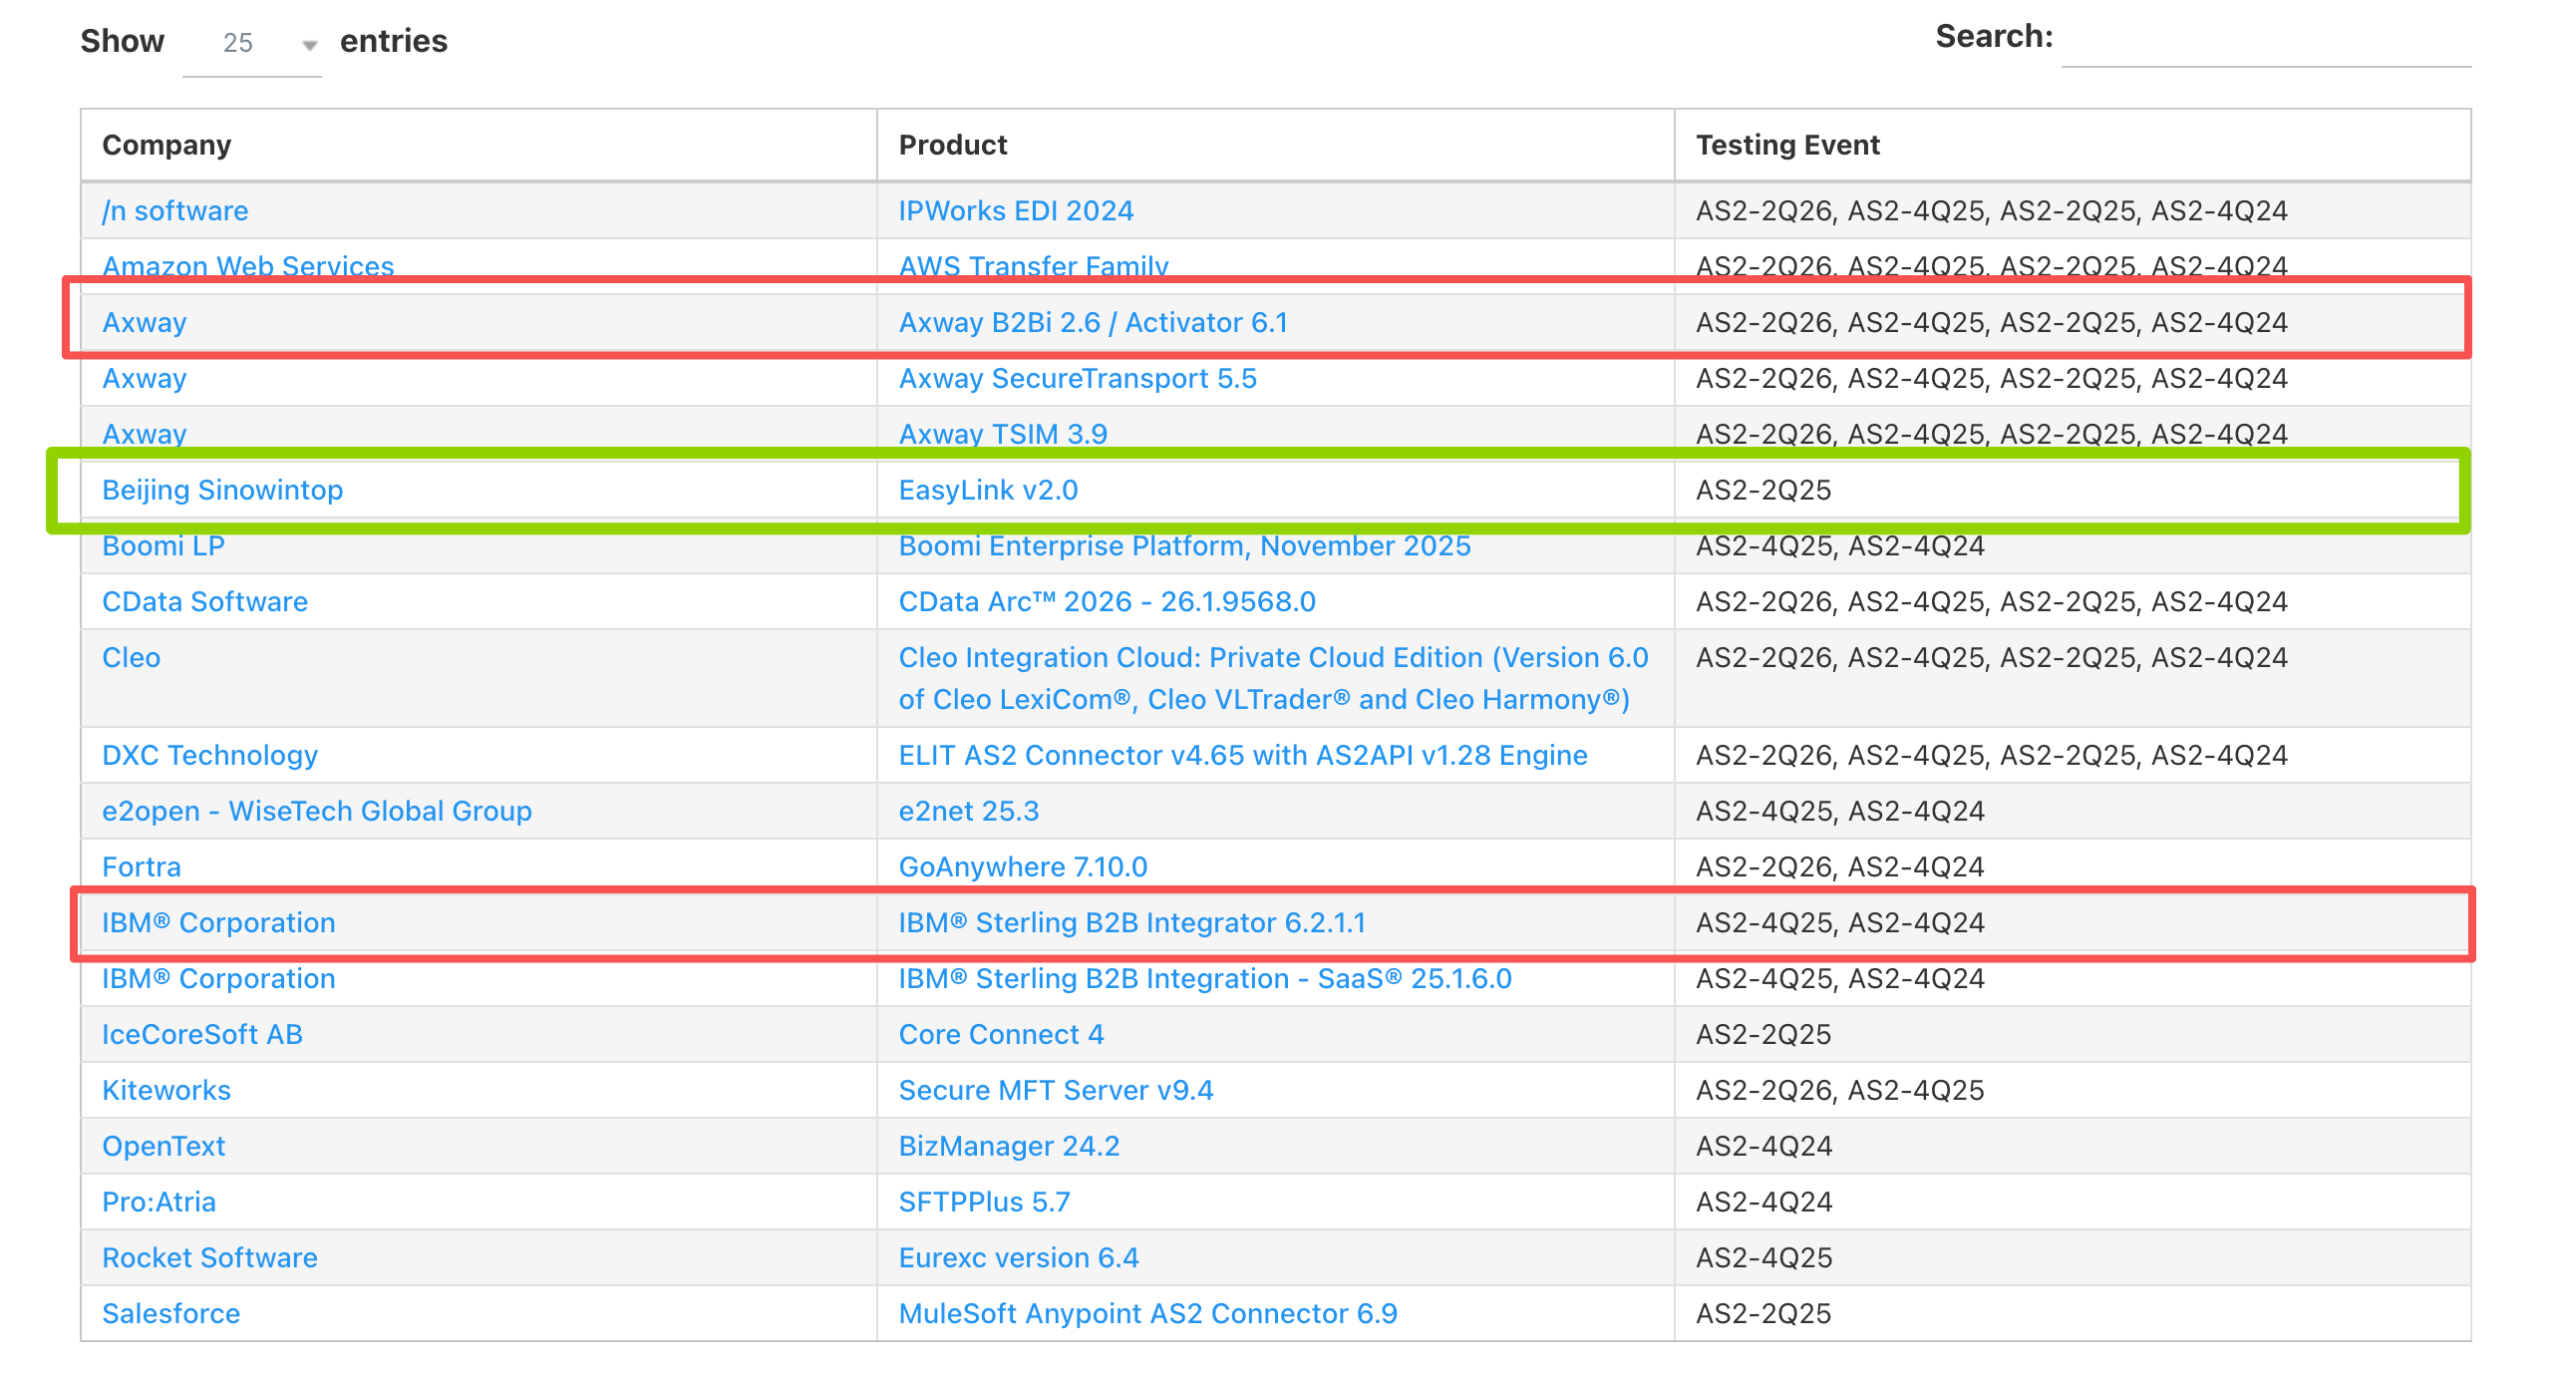Open the Eurexc version 6.4 product link
The image size is (2560, 1376).
1019,1260
